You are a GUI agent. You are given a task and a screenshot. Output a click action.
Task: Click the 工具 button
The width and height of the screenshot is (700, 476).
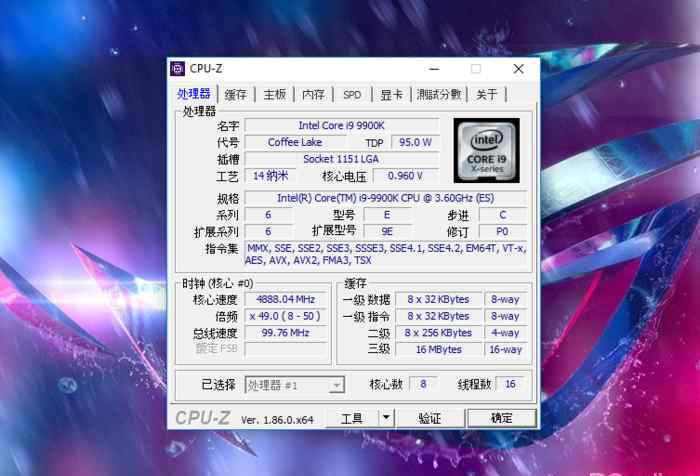click(x=352, y=418)
